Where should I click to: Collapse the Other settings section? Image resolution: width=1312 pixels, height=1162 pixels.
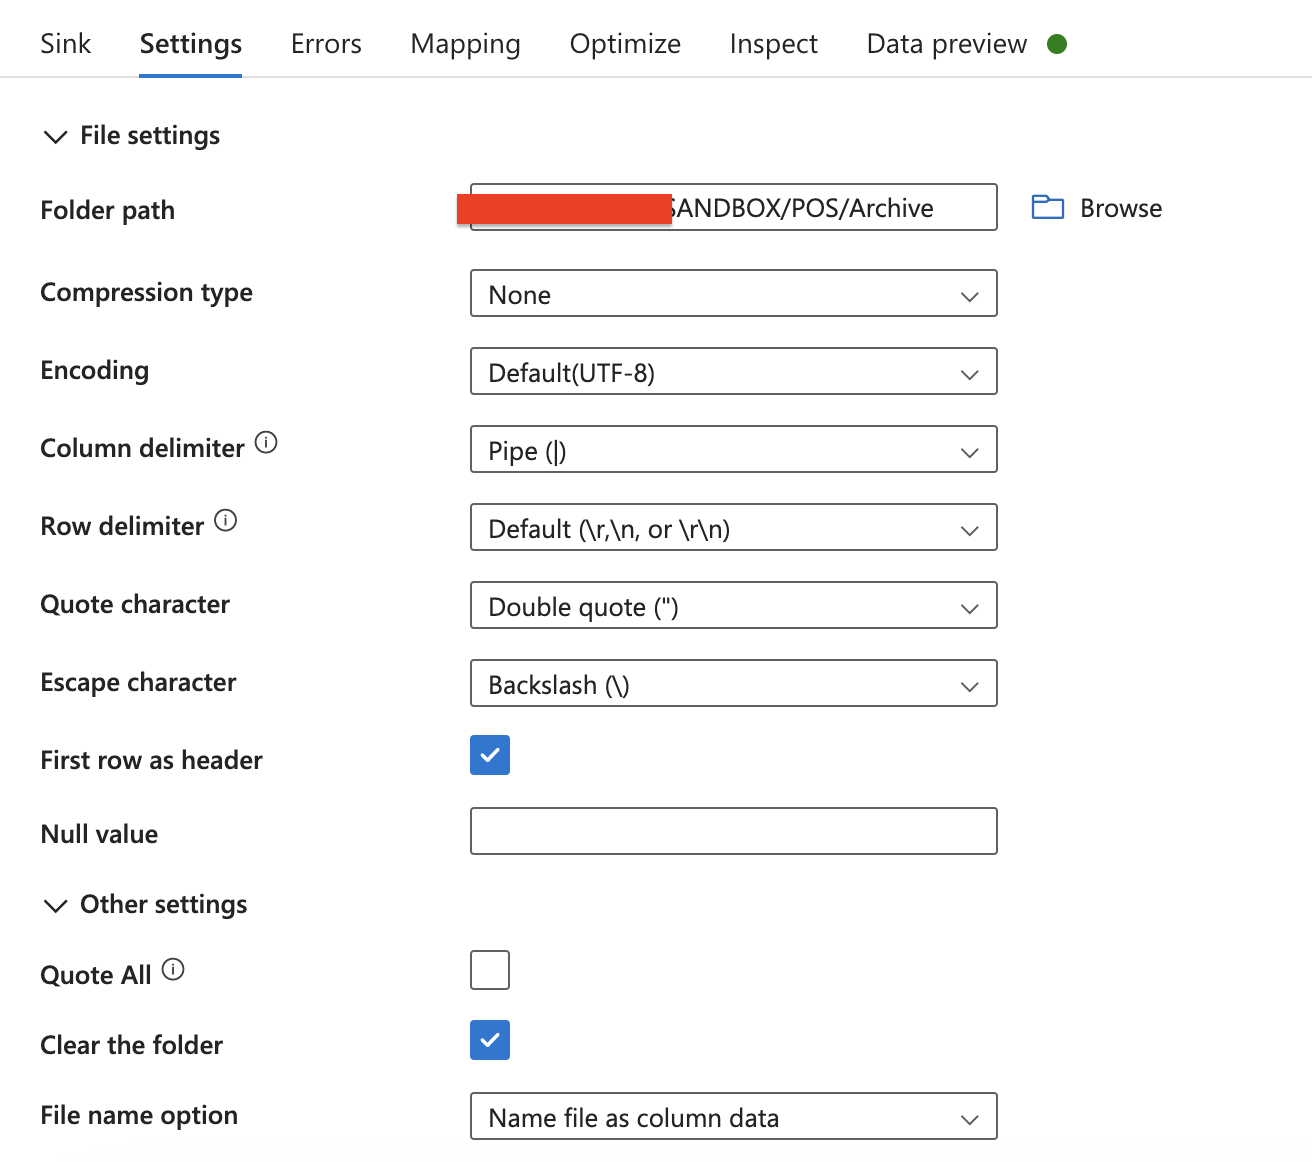56,905
